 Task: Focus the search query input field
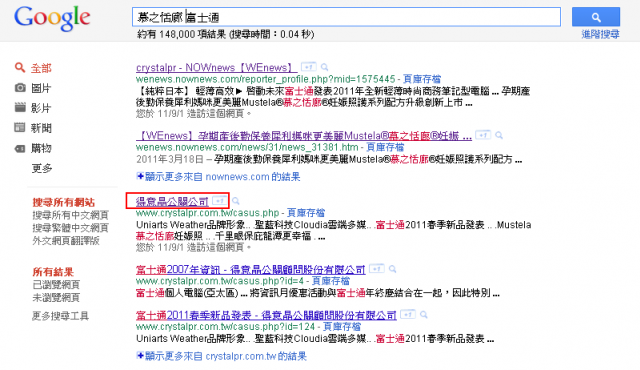(x=346, y=17)
